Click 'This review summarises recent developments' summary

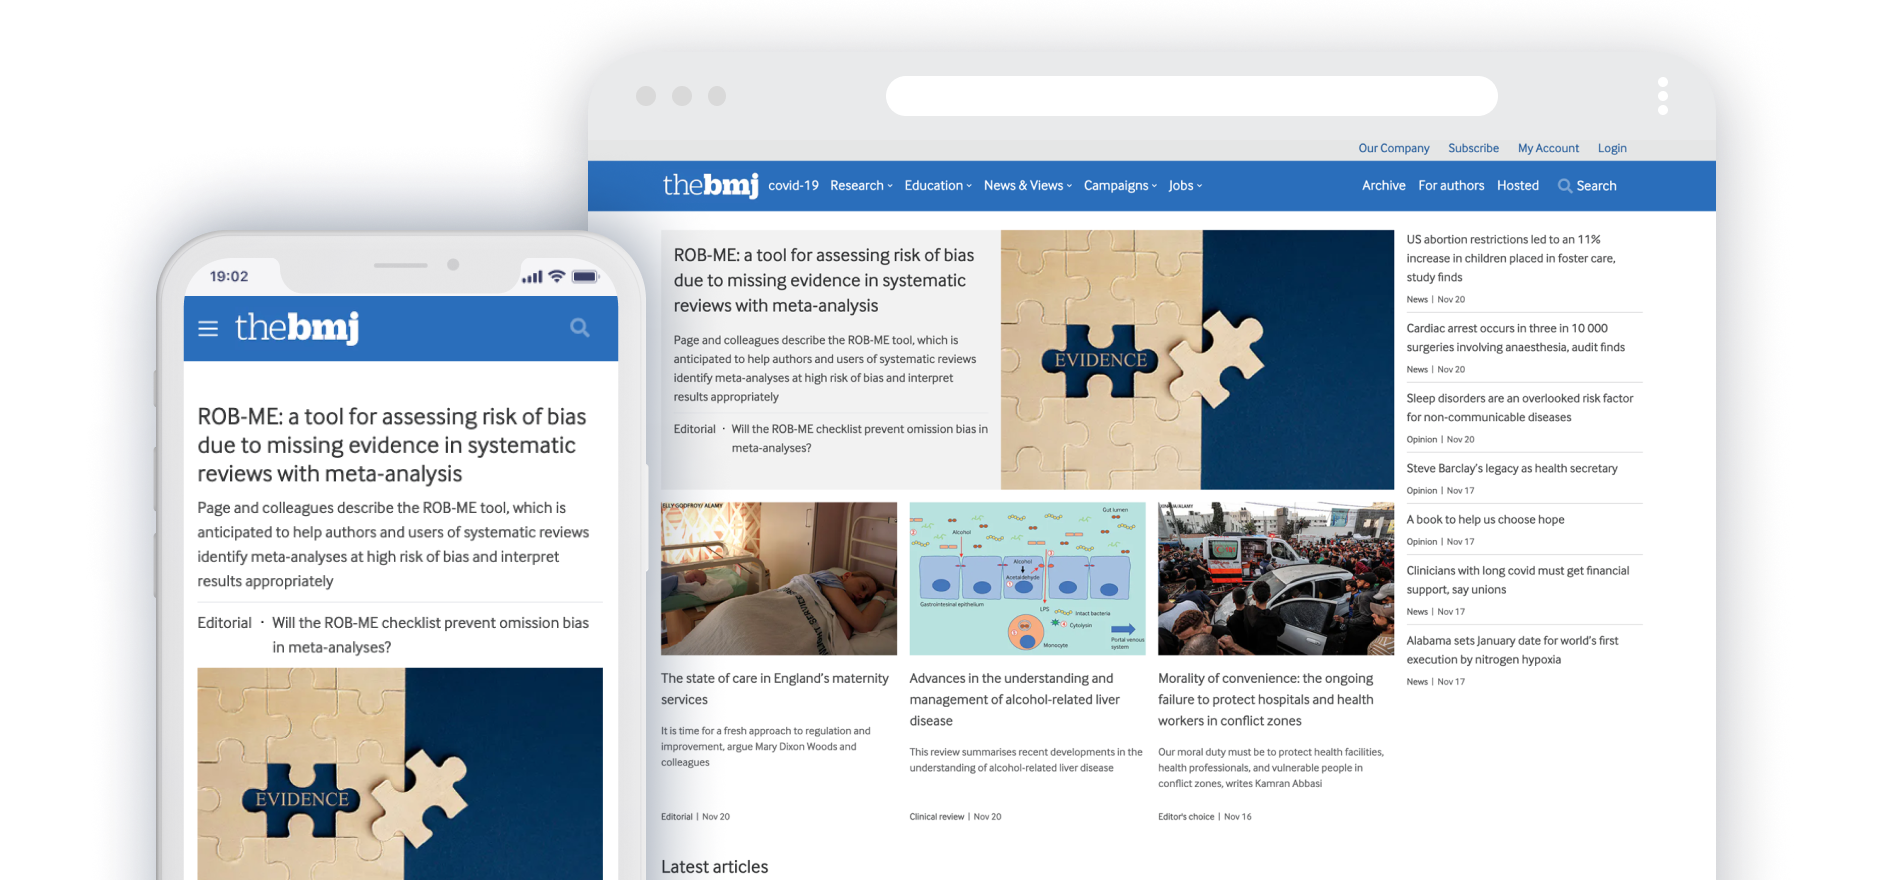pyautogui.click(x=1026, y=760)
